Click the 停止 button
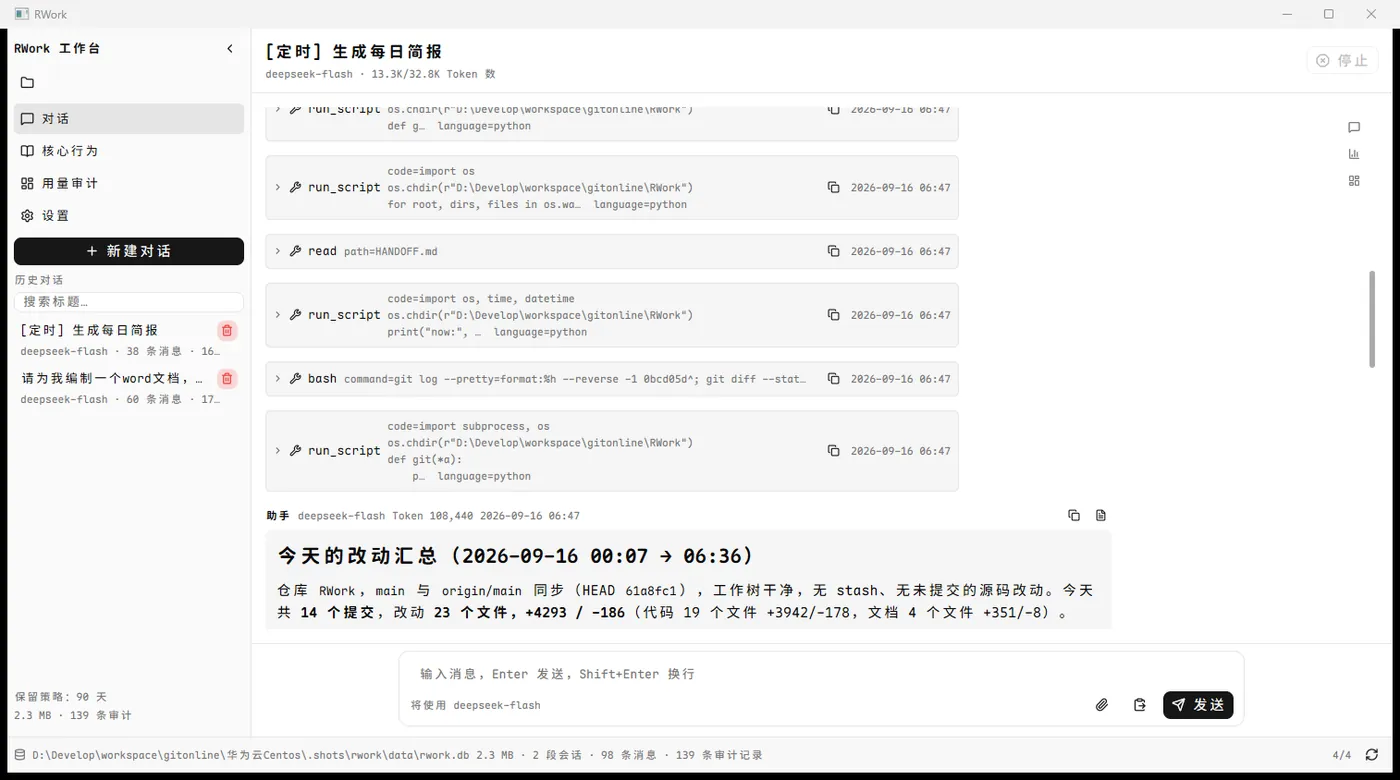 [x=1342, y=60]
